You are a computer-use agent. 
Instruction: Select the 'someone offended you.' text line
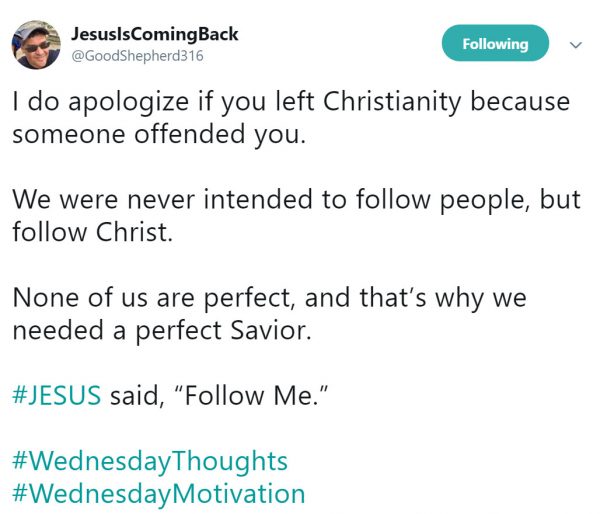pyautogui.click(x=159, y=134)
